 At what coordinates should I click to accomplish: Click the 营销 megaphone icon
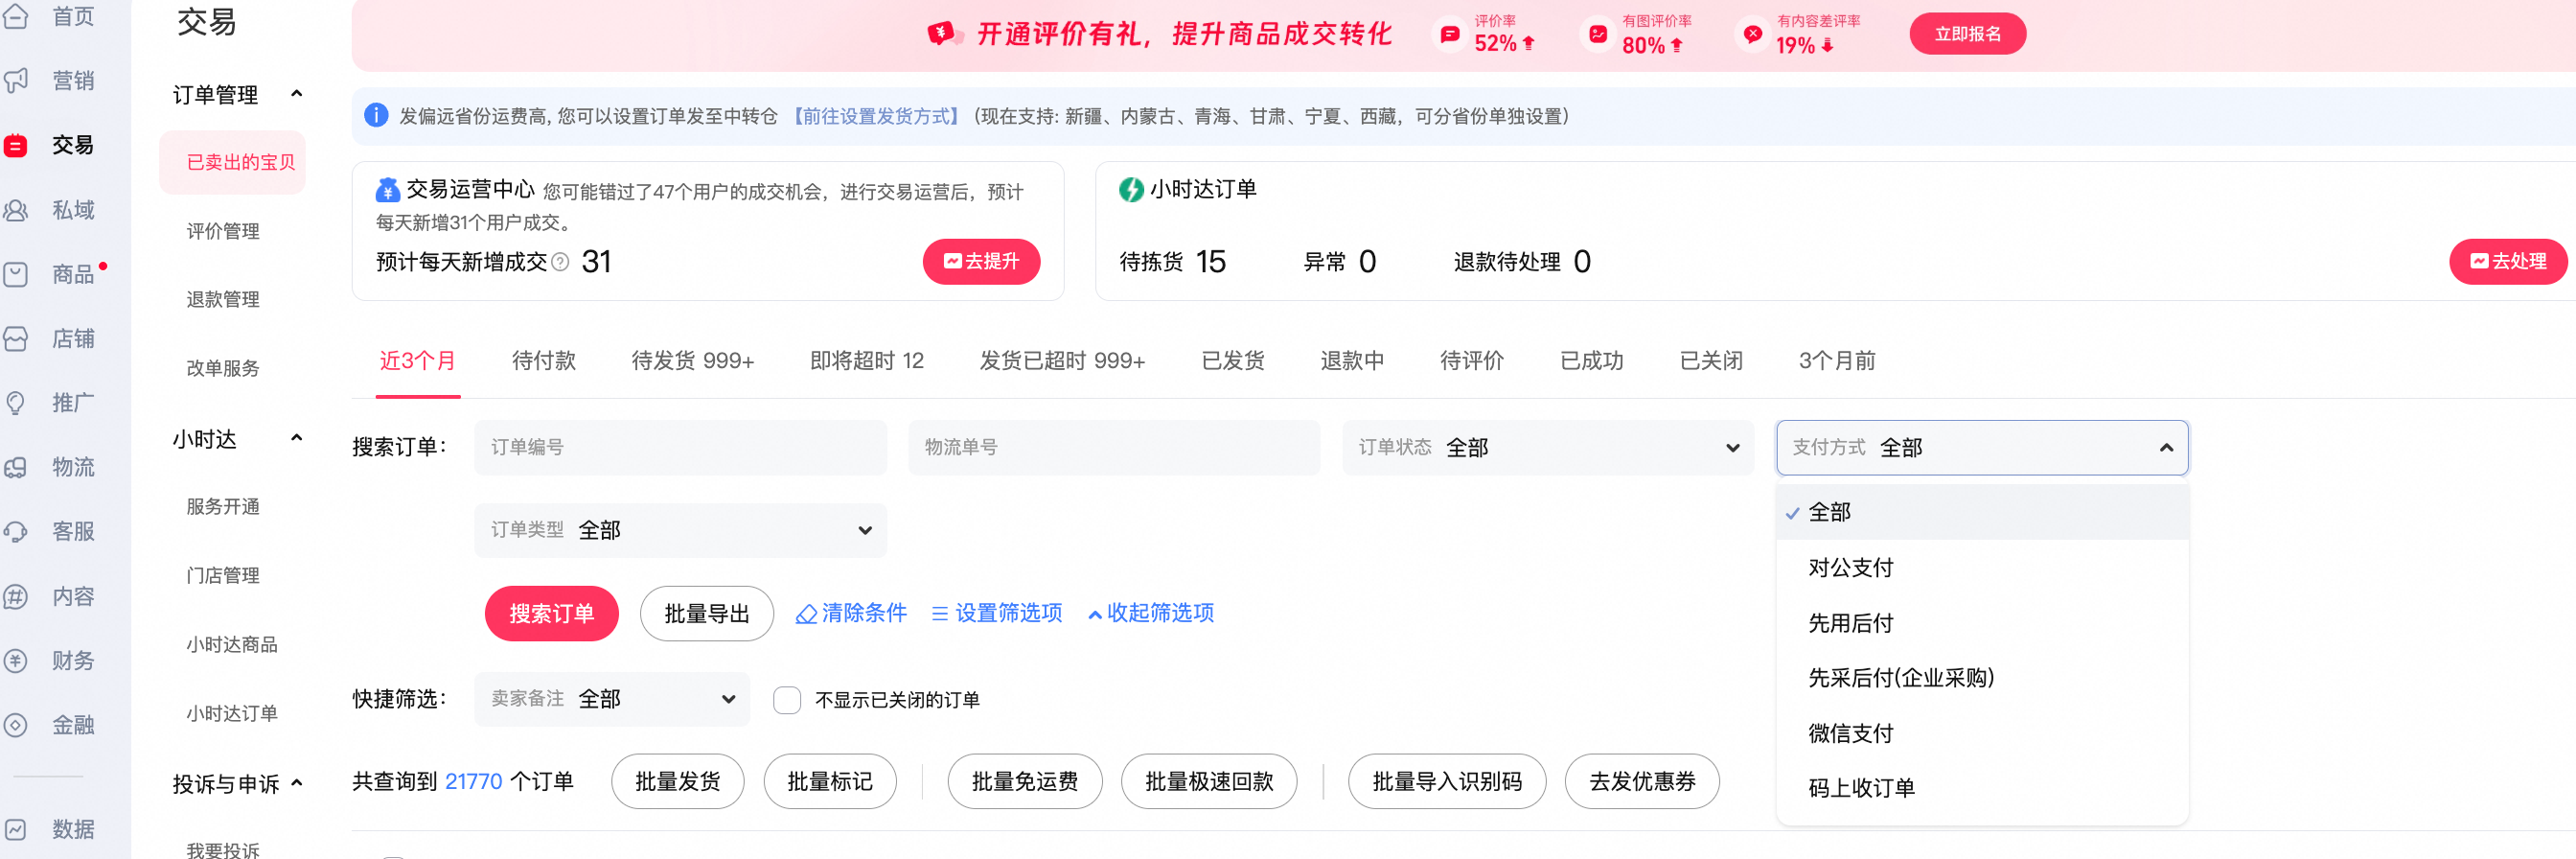click(16, 81)
